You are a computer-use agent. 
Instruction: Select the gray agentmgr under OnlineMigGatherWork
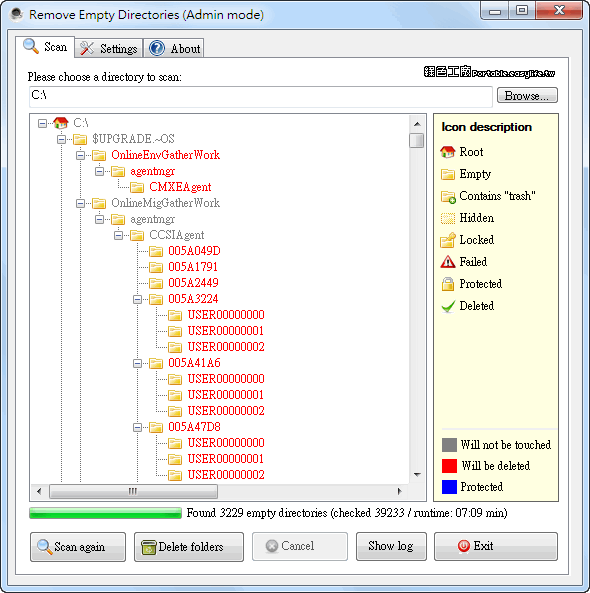(152, 219)
